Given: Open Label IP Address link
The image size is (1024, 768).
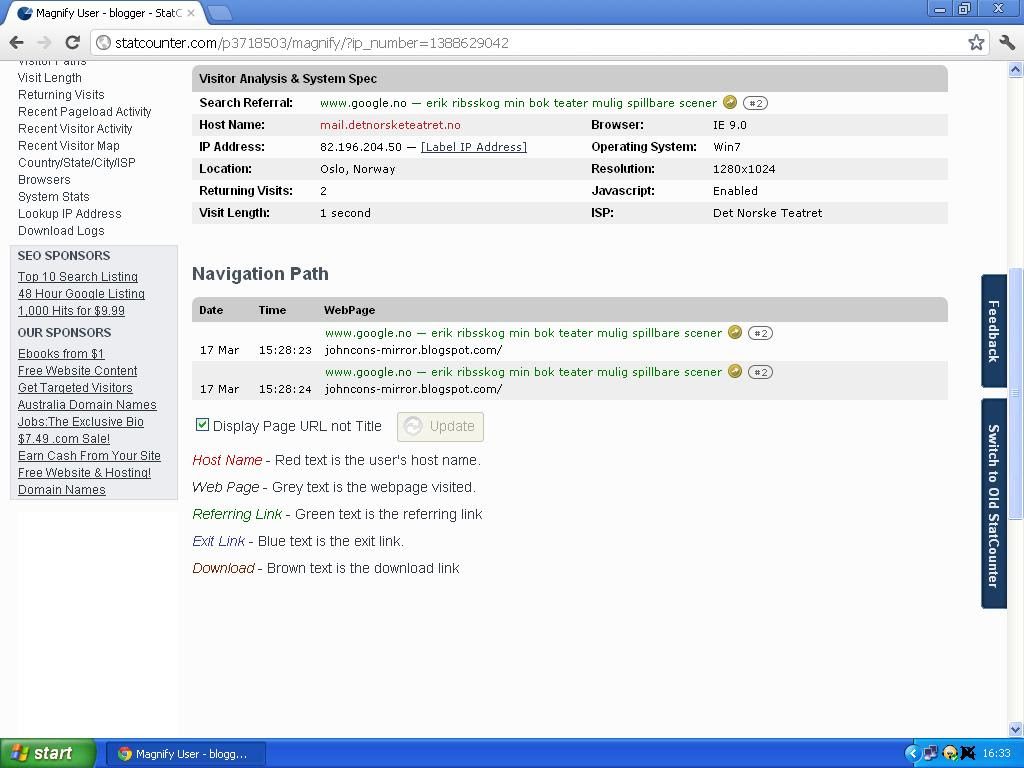Looking at the screenshot, I should click(x=473, y=147).
